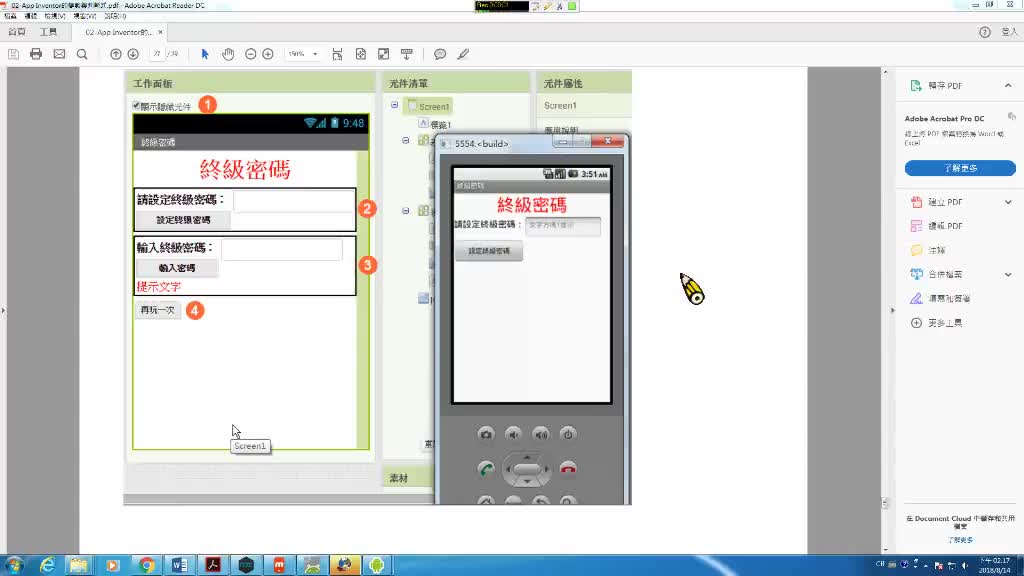Zoom in with the plus button

(x=268, y=54)
